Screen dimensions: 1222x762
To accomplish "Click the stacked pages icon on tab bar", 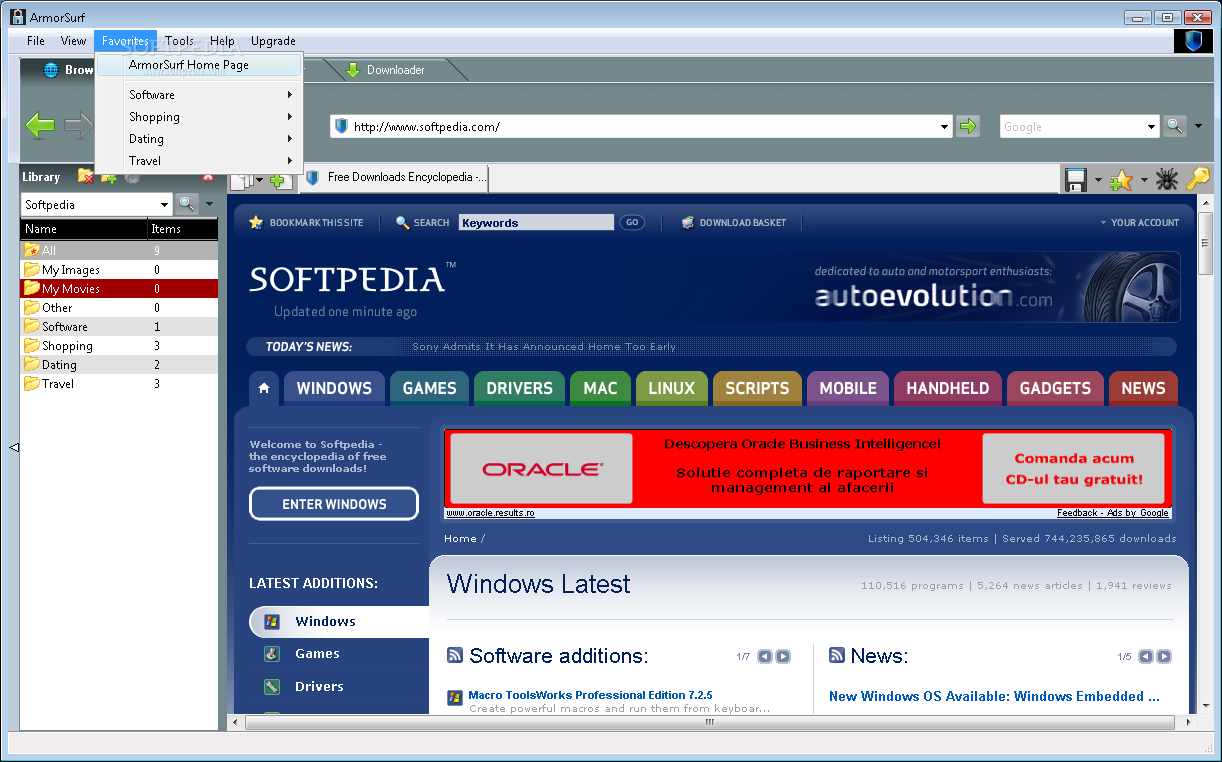I will pos(241,181).
